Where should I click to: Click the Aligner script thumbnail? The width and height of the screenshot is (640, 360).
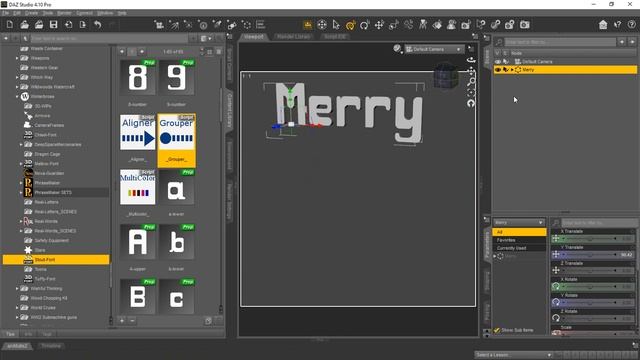(138, 132)
